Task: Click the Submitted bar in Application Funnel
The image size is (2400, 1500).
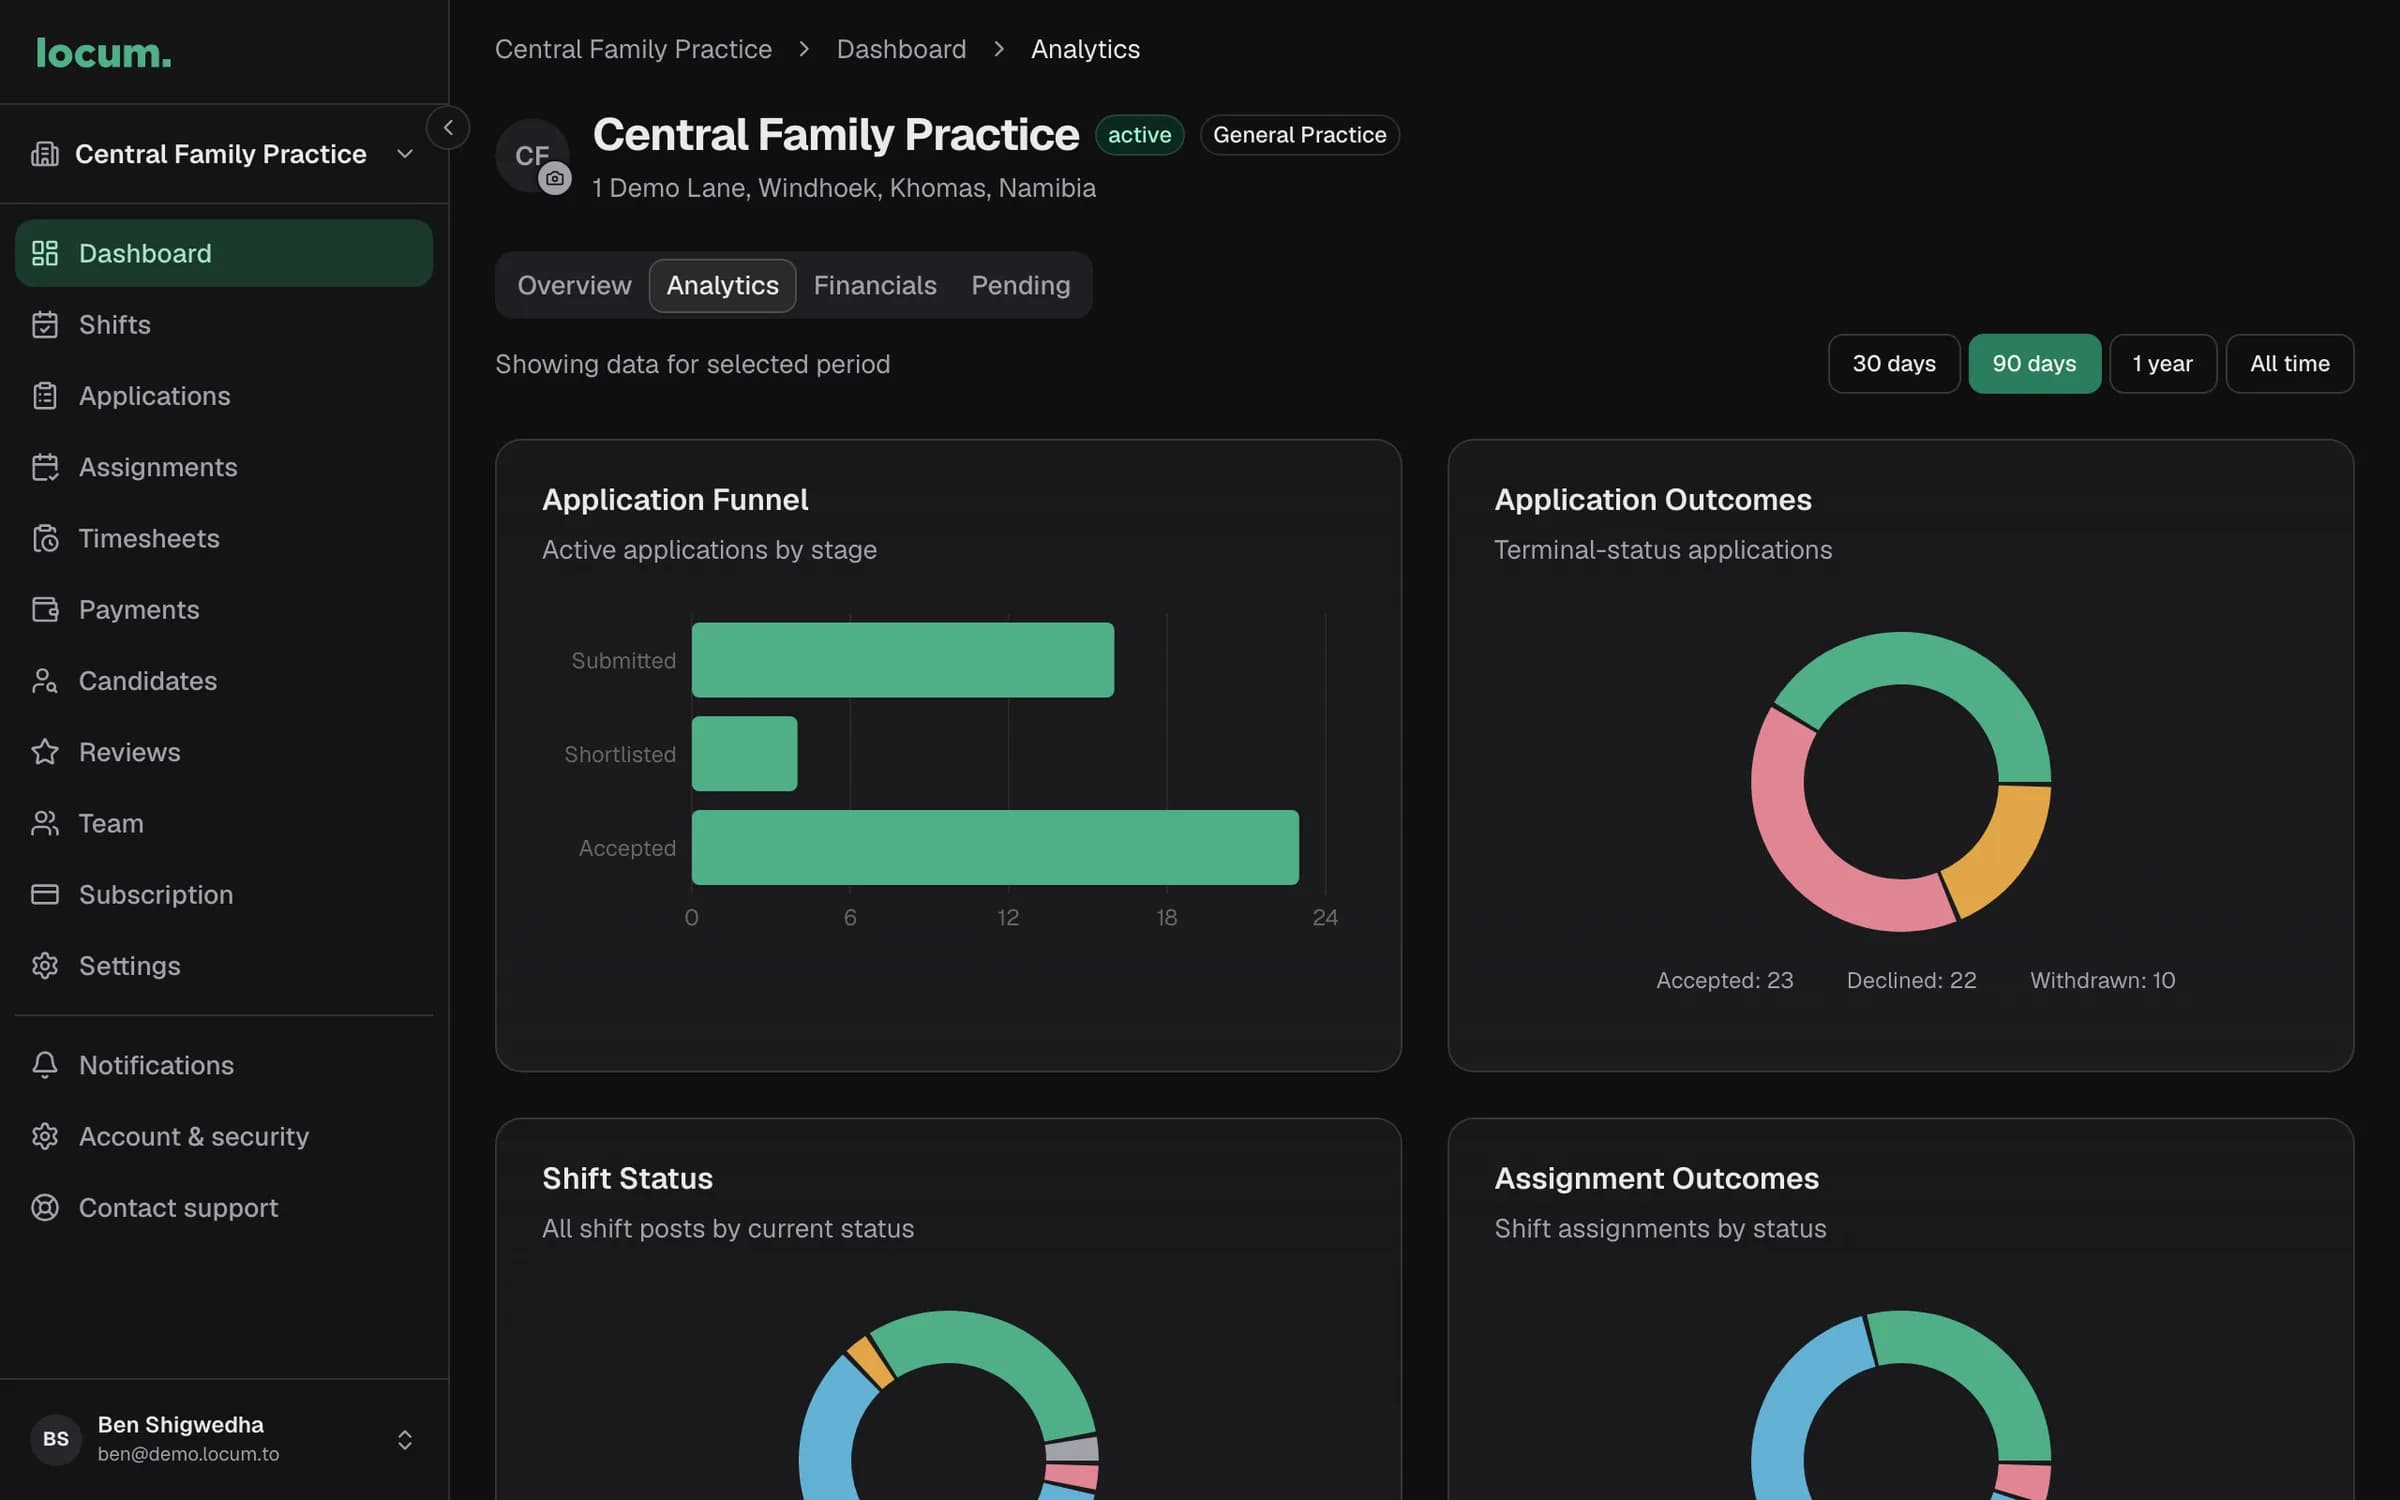Action: tap(902, 660)
